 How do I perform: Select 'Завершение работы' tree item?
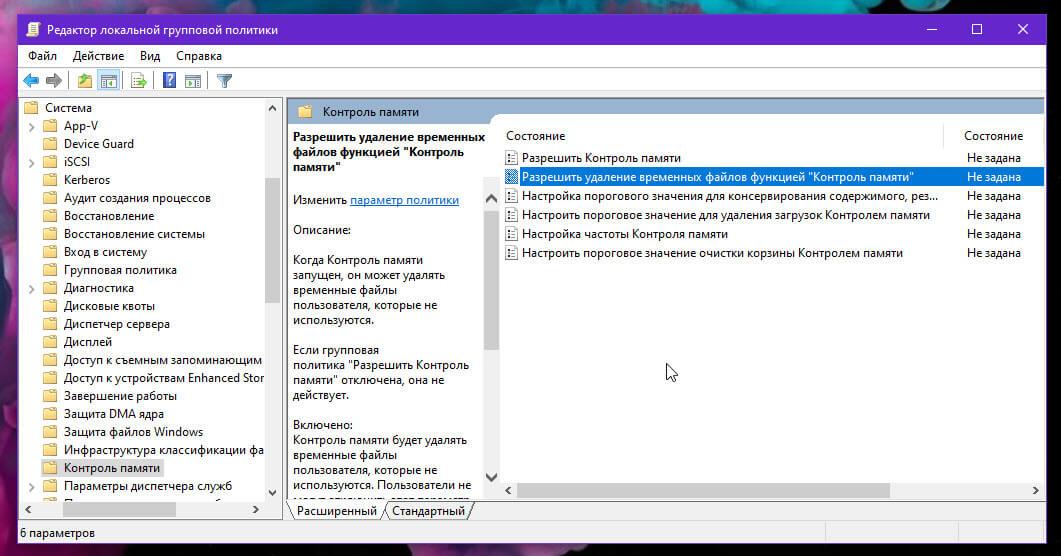(x=120, y=396)
